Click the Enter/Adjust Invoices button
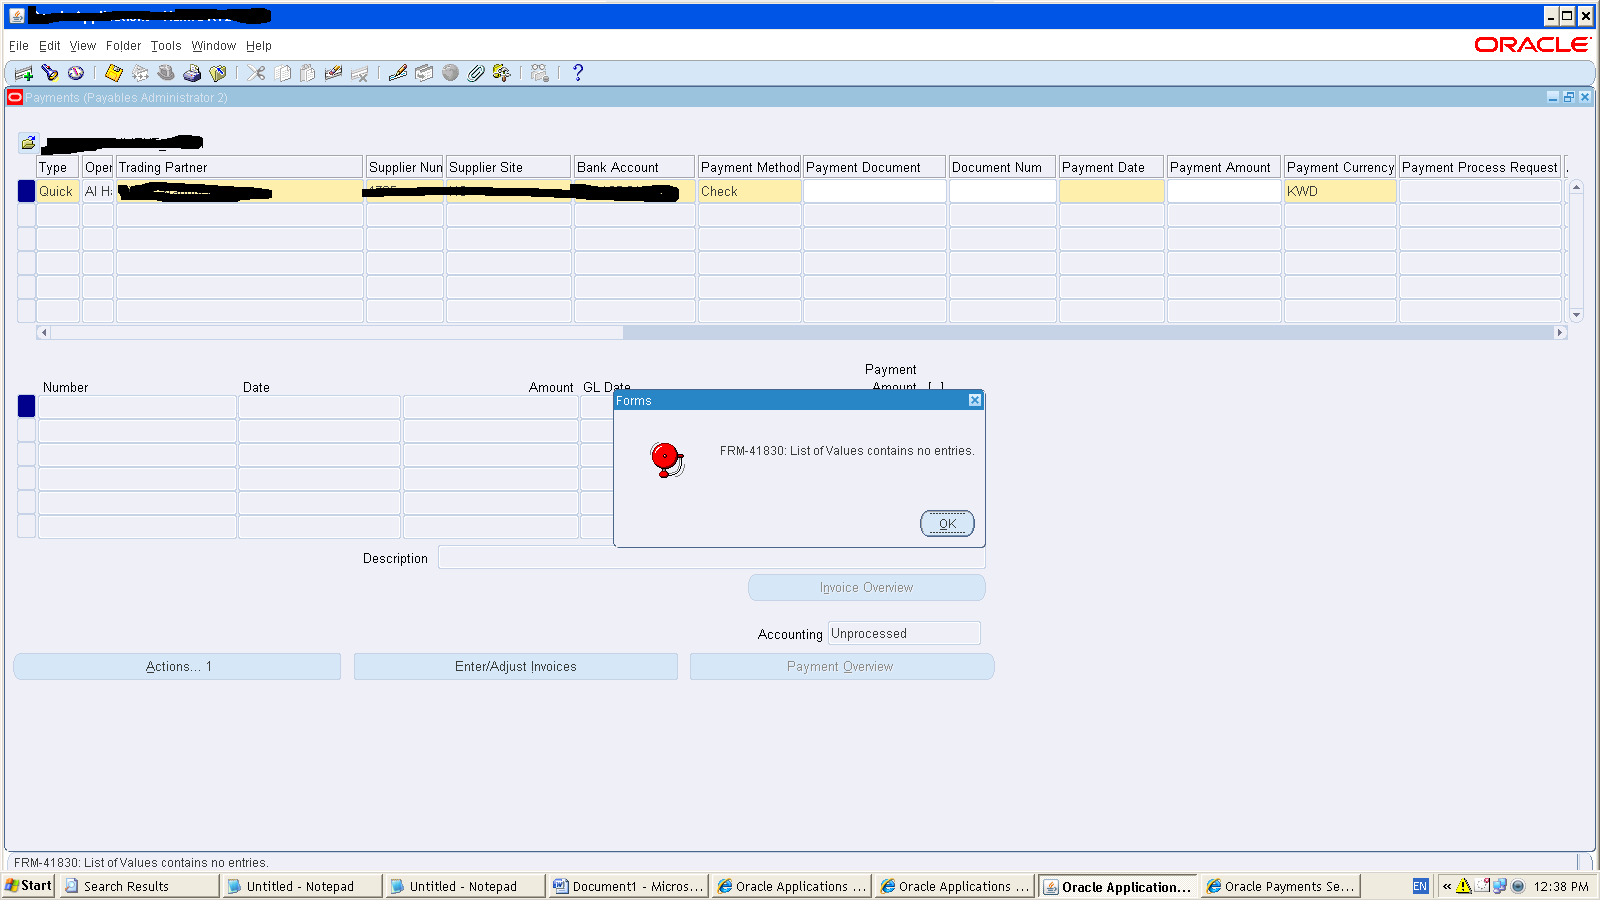1600x900 pixels. point(515,666)
